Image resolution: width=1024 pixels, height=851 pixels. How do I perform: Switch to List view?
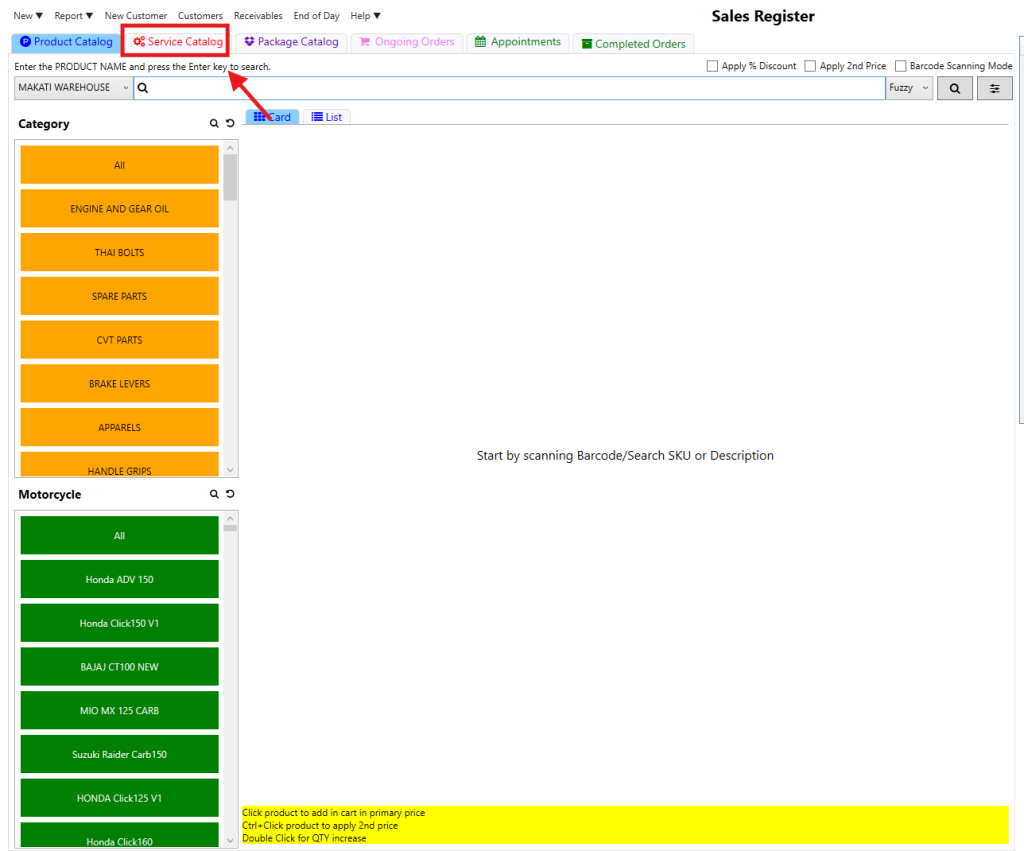[326, 117]
